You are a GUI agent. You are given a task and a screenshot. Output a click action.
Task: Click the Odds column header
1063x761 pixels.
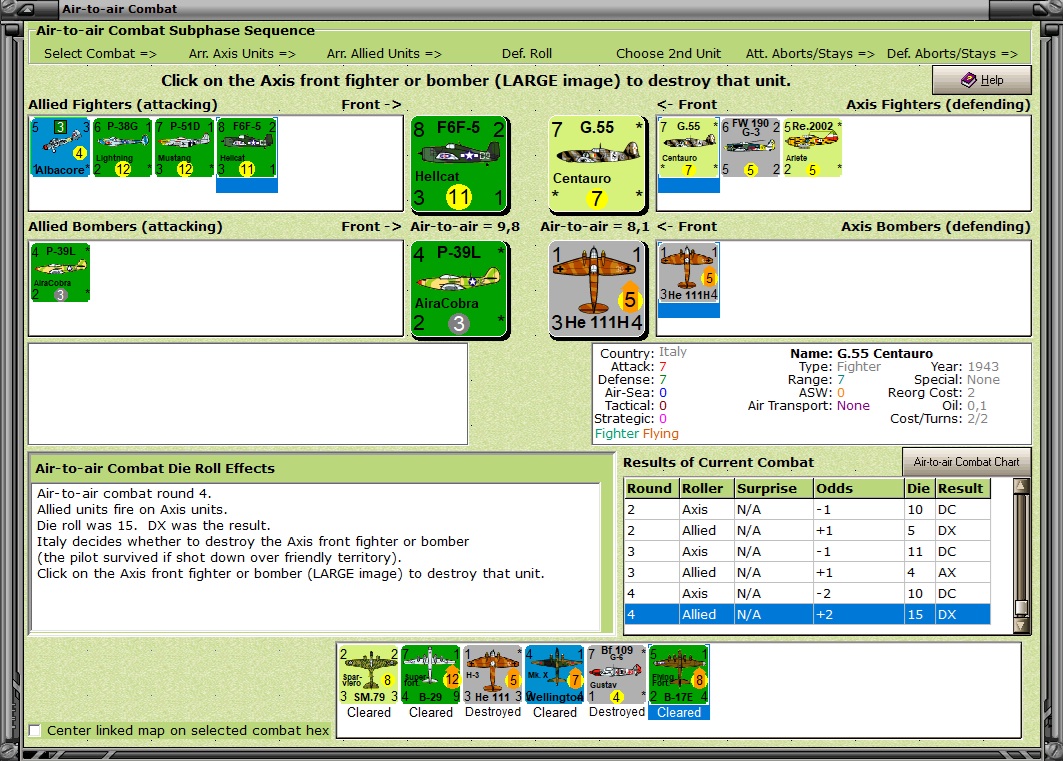click(x=859, y=489)
